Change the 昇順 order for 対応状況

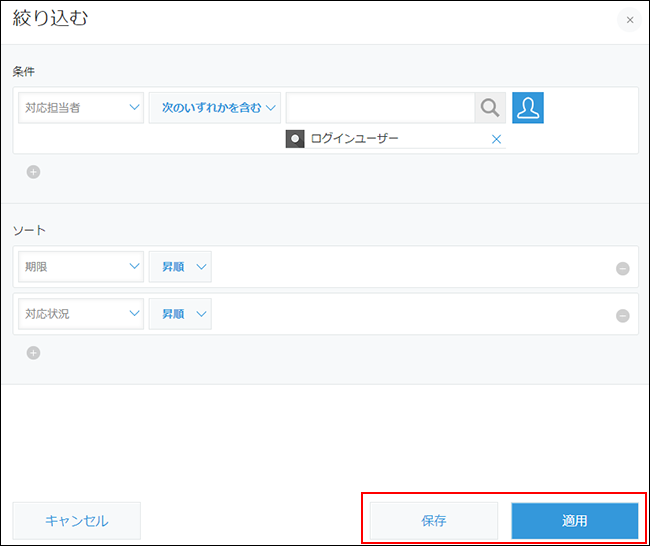[x=180, y=314]
